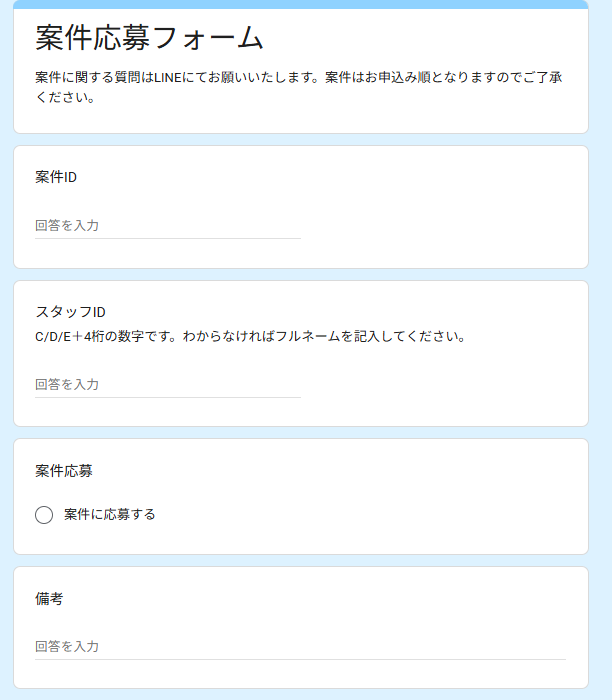The width and height of the screenshot is (612, 700).
Task: Click the 案件ID question label
Action: 56,178
